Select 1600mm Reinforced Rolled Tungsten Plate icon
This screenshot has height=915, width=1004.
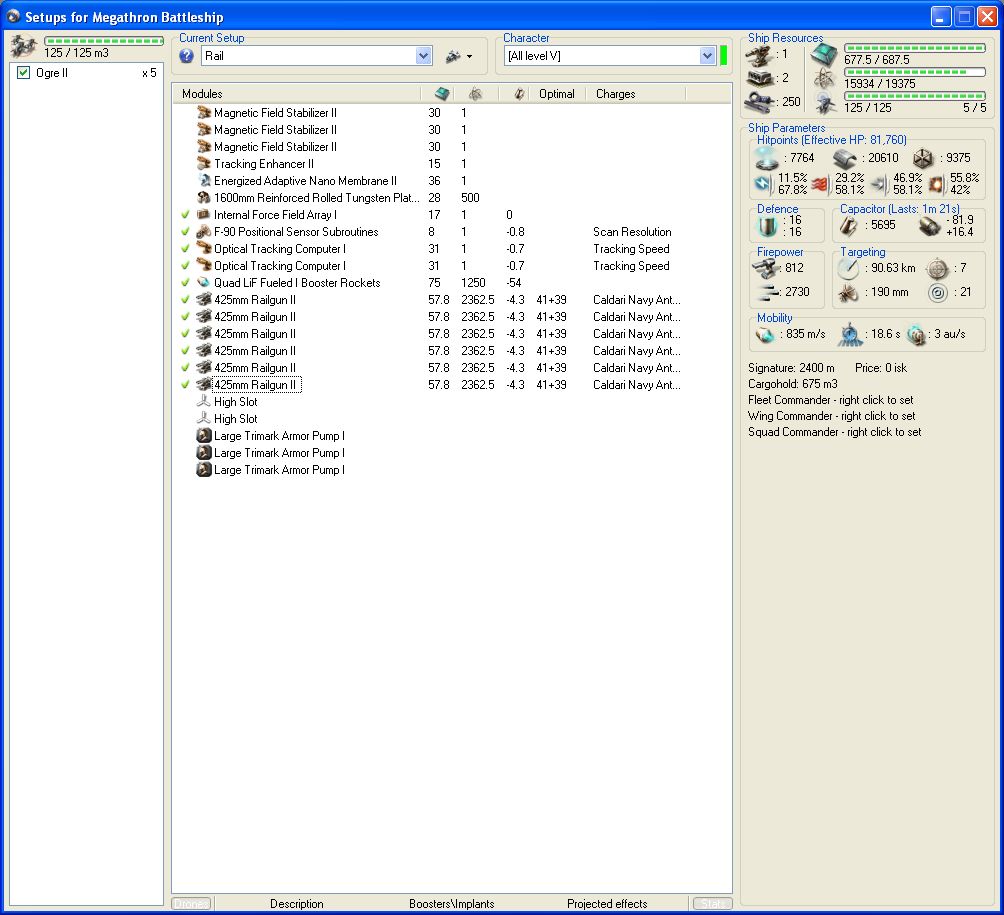point(204,197)
